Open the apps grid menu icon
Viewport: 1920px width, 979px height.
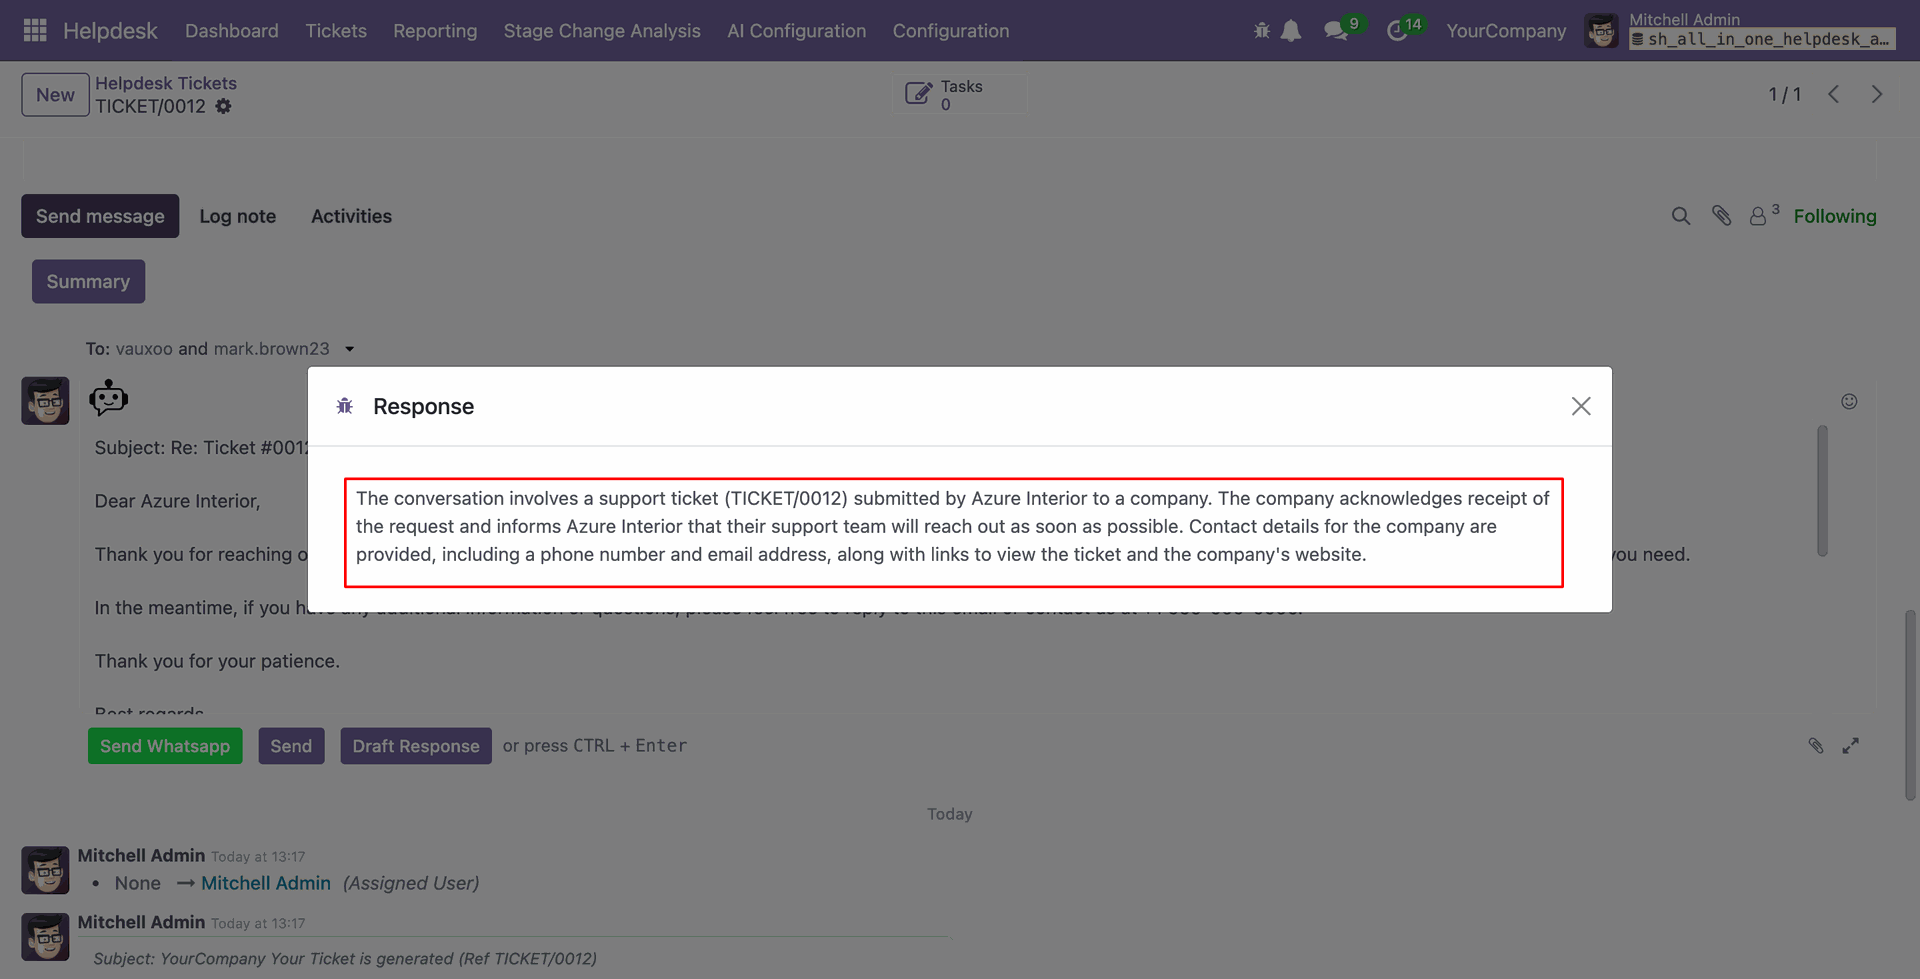click(35, 31)
